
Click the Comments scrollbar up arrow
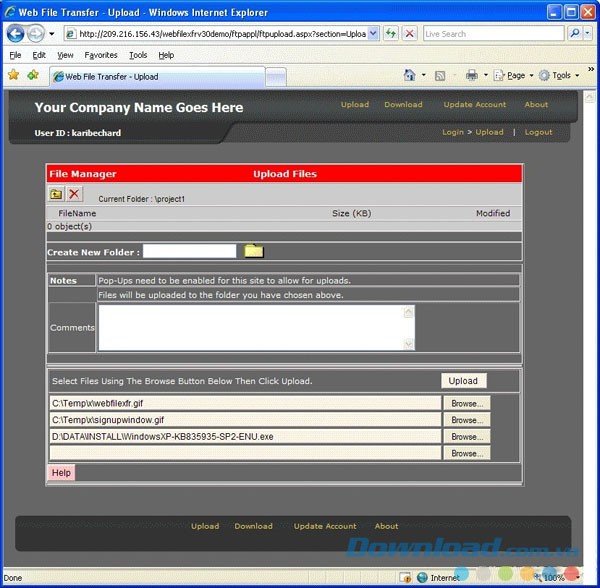point(408,312)
